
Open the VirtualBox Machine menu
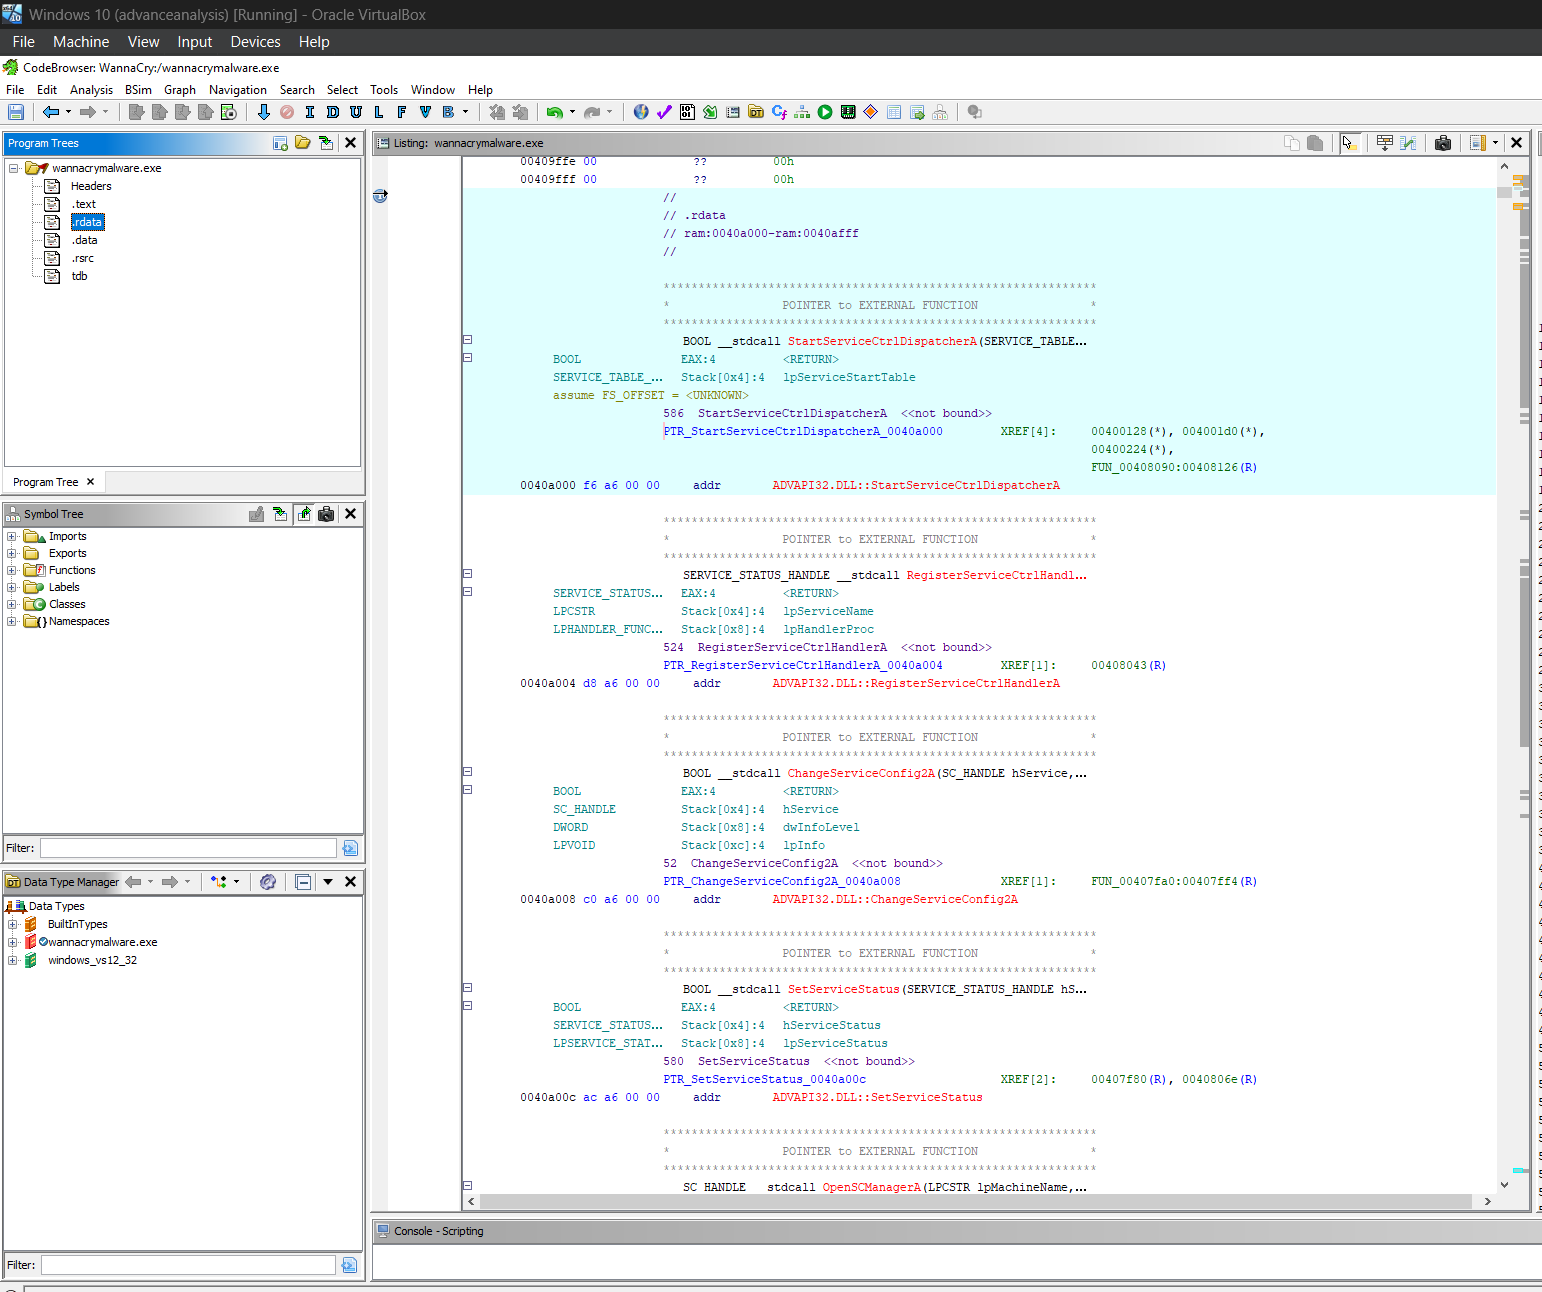coord(81,42)
